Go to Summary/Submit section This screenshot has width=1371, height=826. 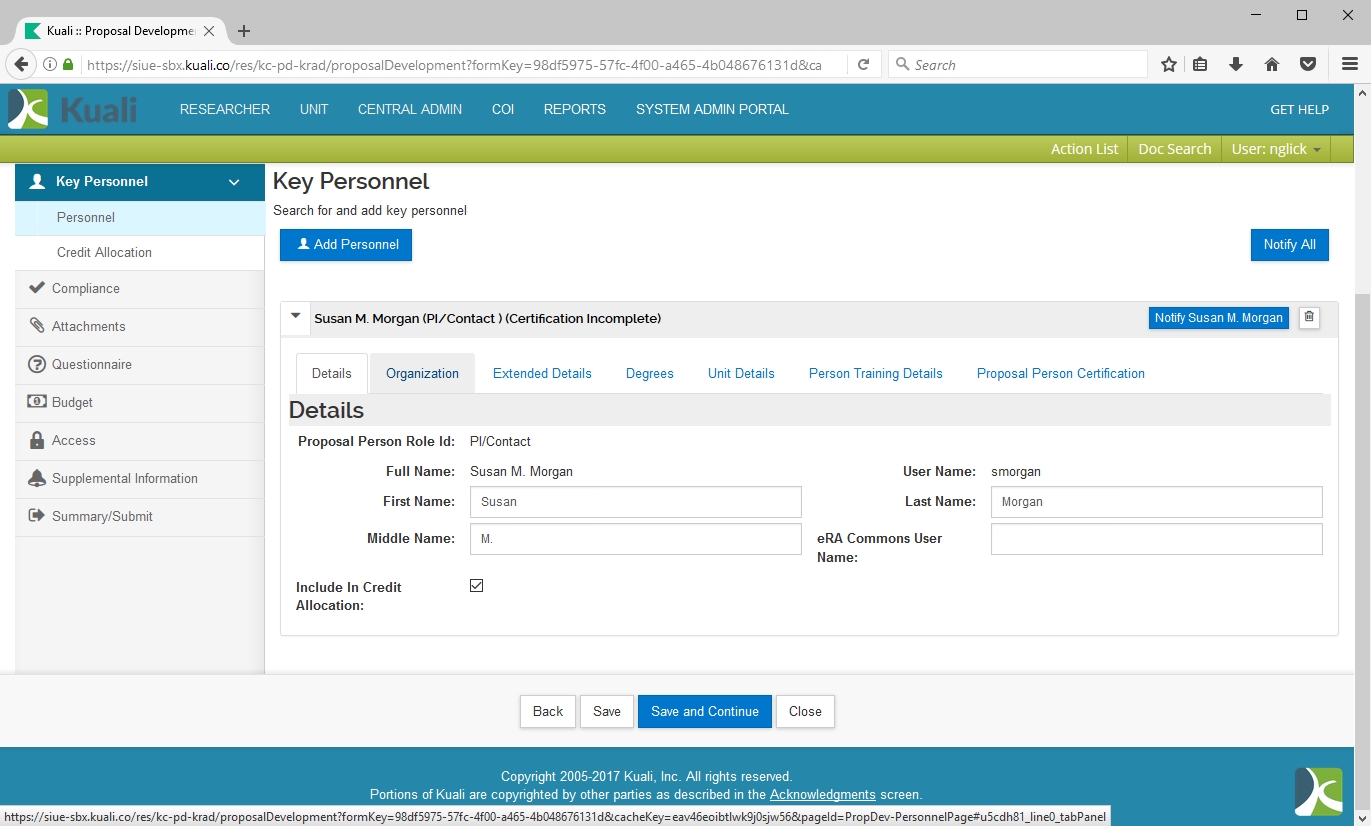coord(102,516)
